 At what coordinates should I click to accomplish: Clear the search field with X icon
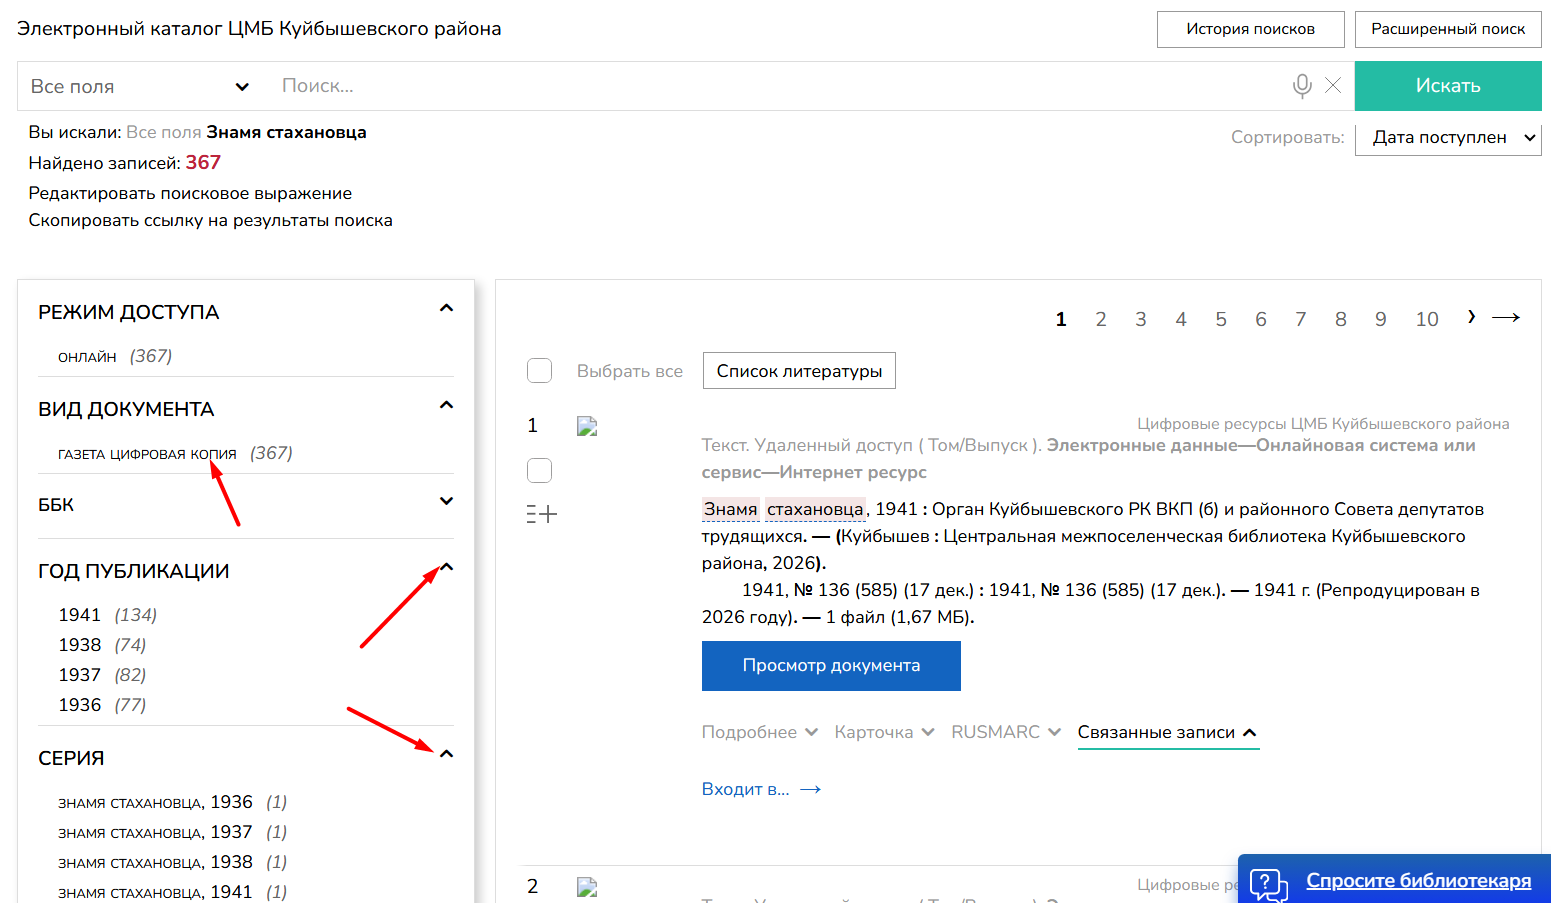click(x=1333, y=86)
